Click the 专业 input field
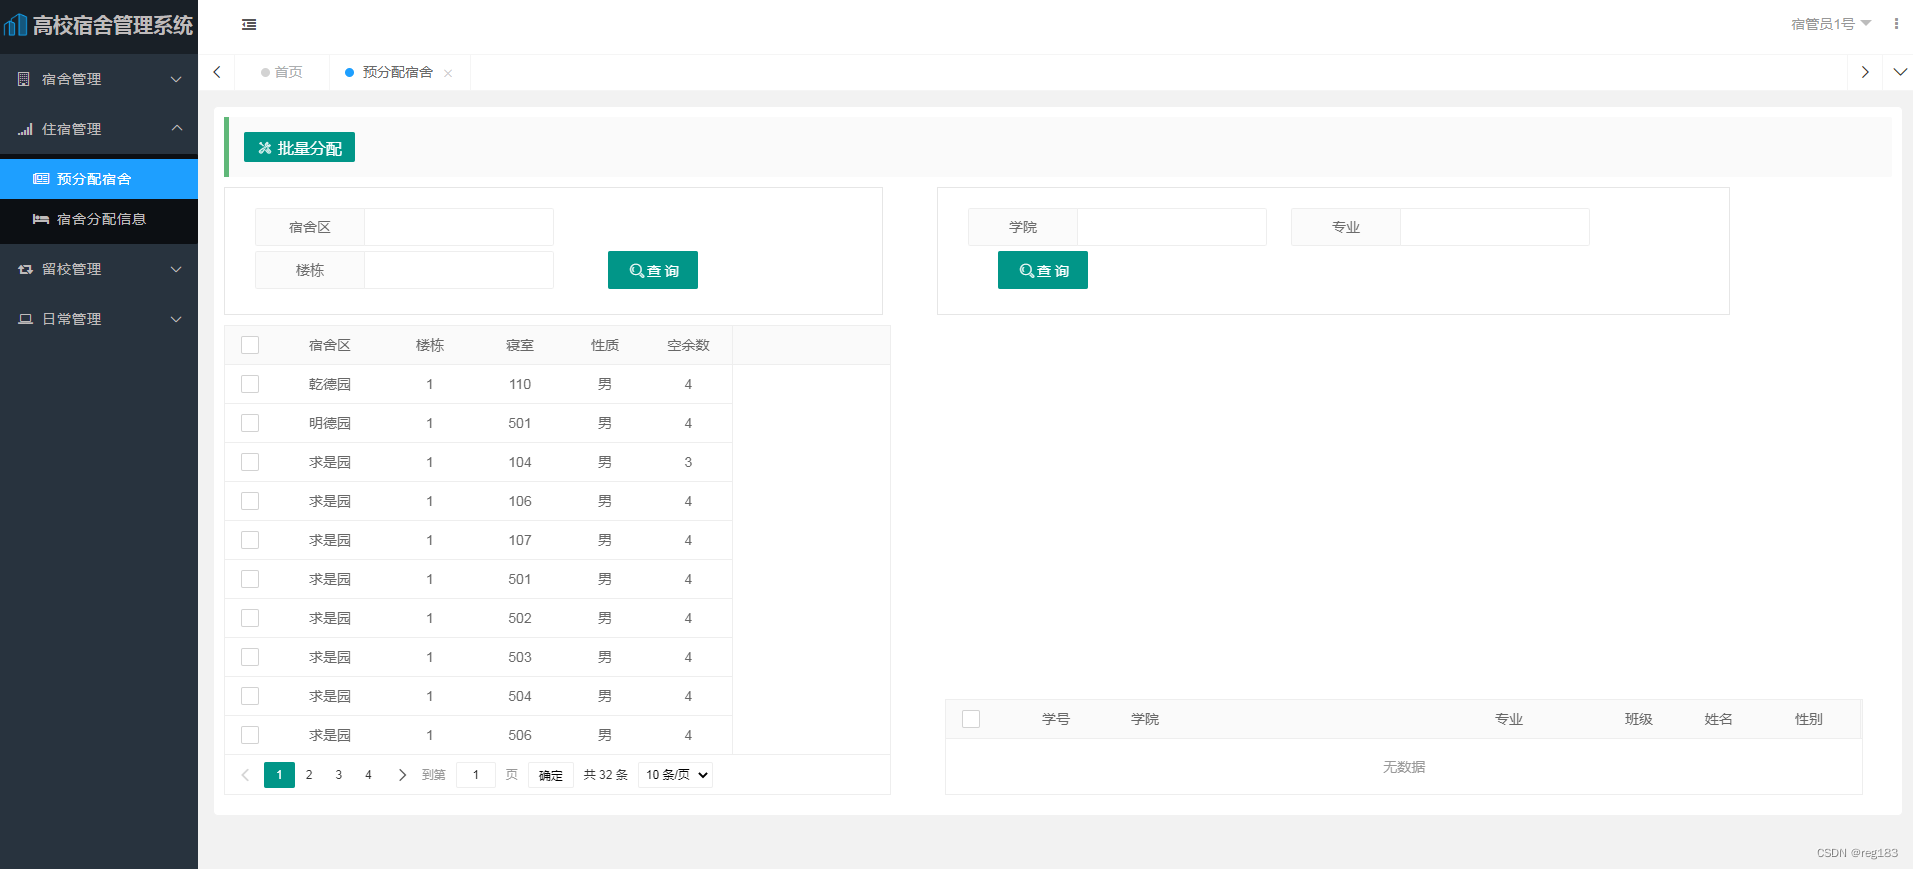The width and height of the screenshot is (1913, 869). [x=1495, y=227]
